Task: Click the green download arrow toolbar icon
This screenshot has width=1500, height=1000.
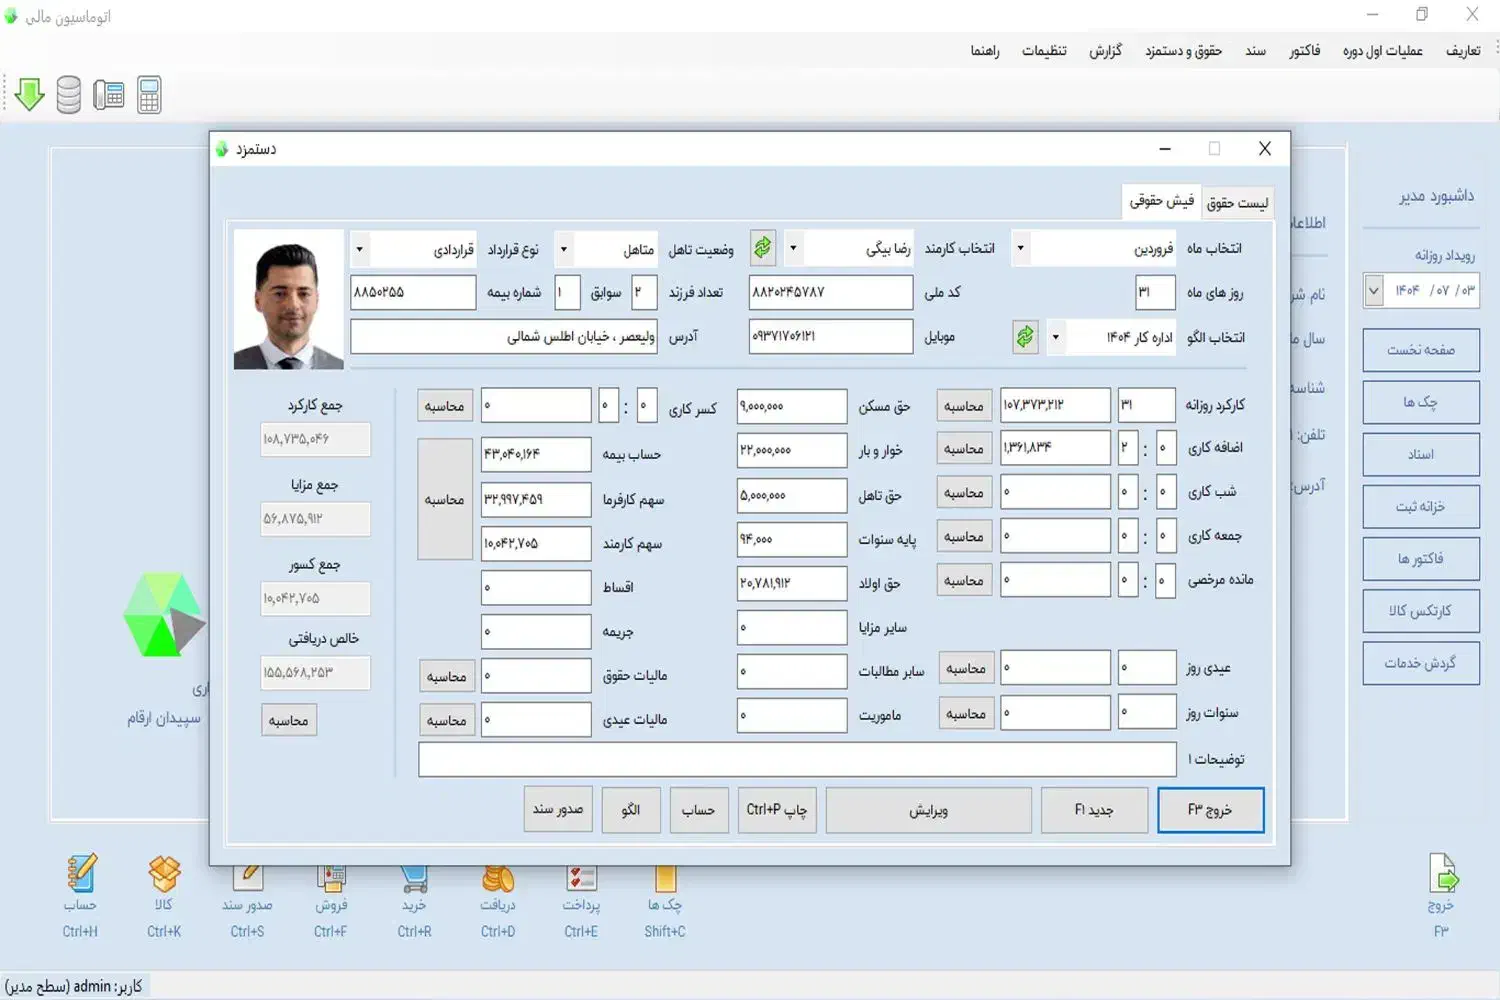Action: pyautogui.click(x=30, y=95)
